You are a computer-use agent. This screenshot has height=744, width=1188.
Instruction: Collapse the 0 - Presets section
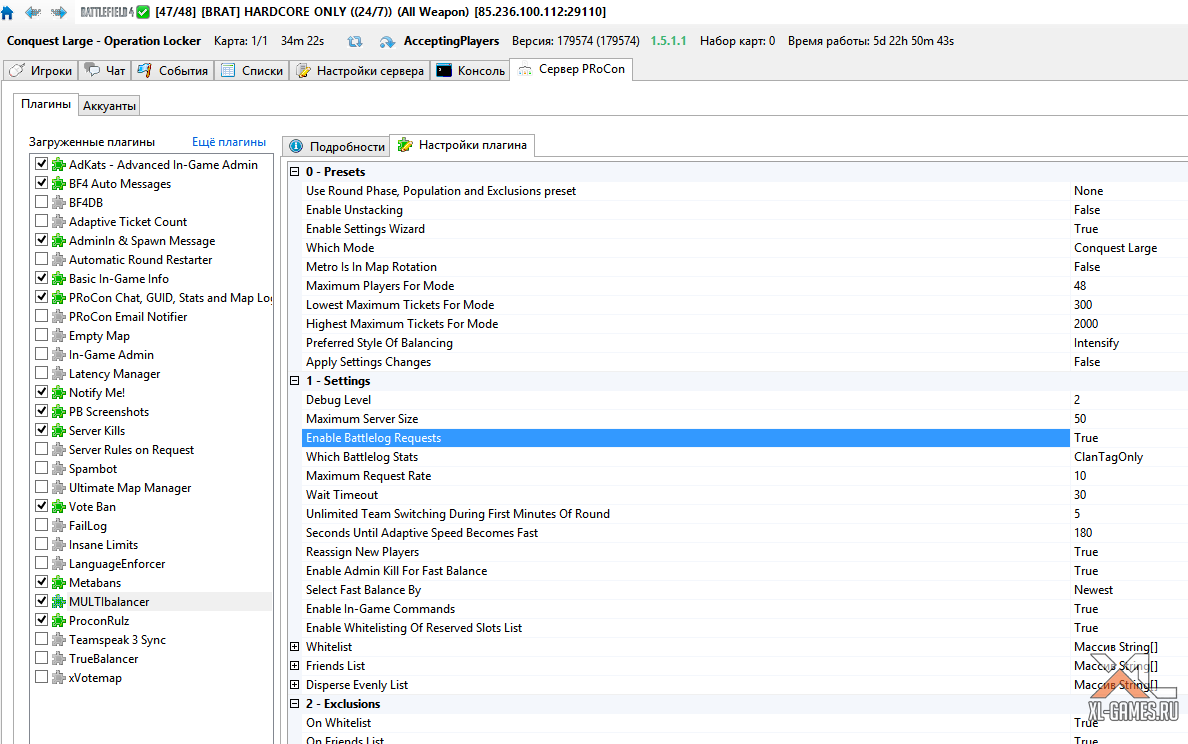tap(295, 172)
